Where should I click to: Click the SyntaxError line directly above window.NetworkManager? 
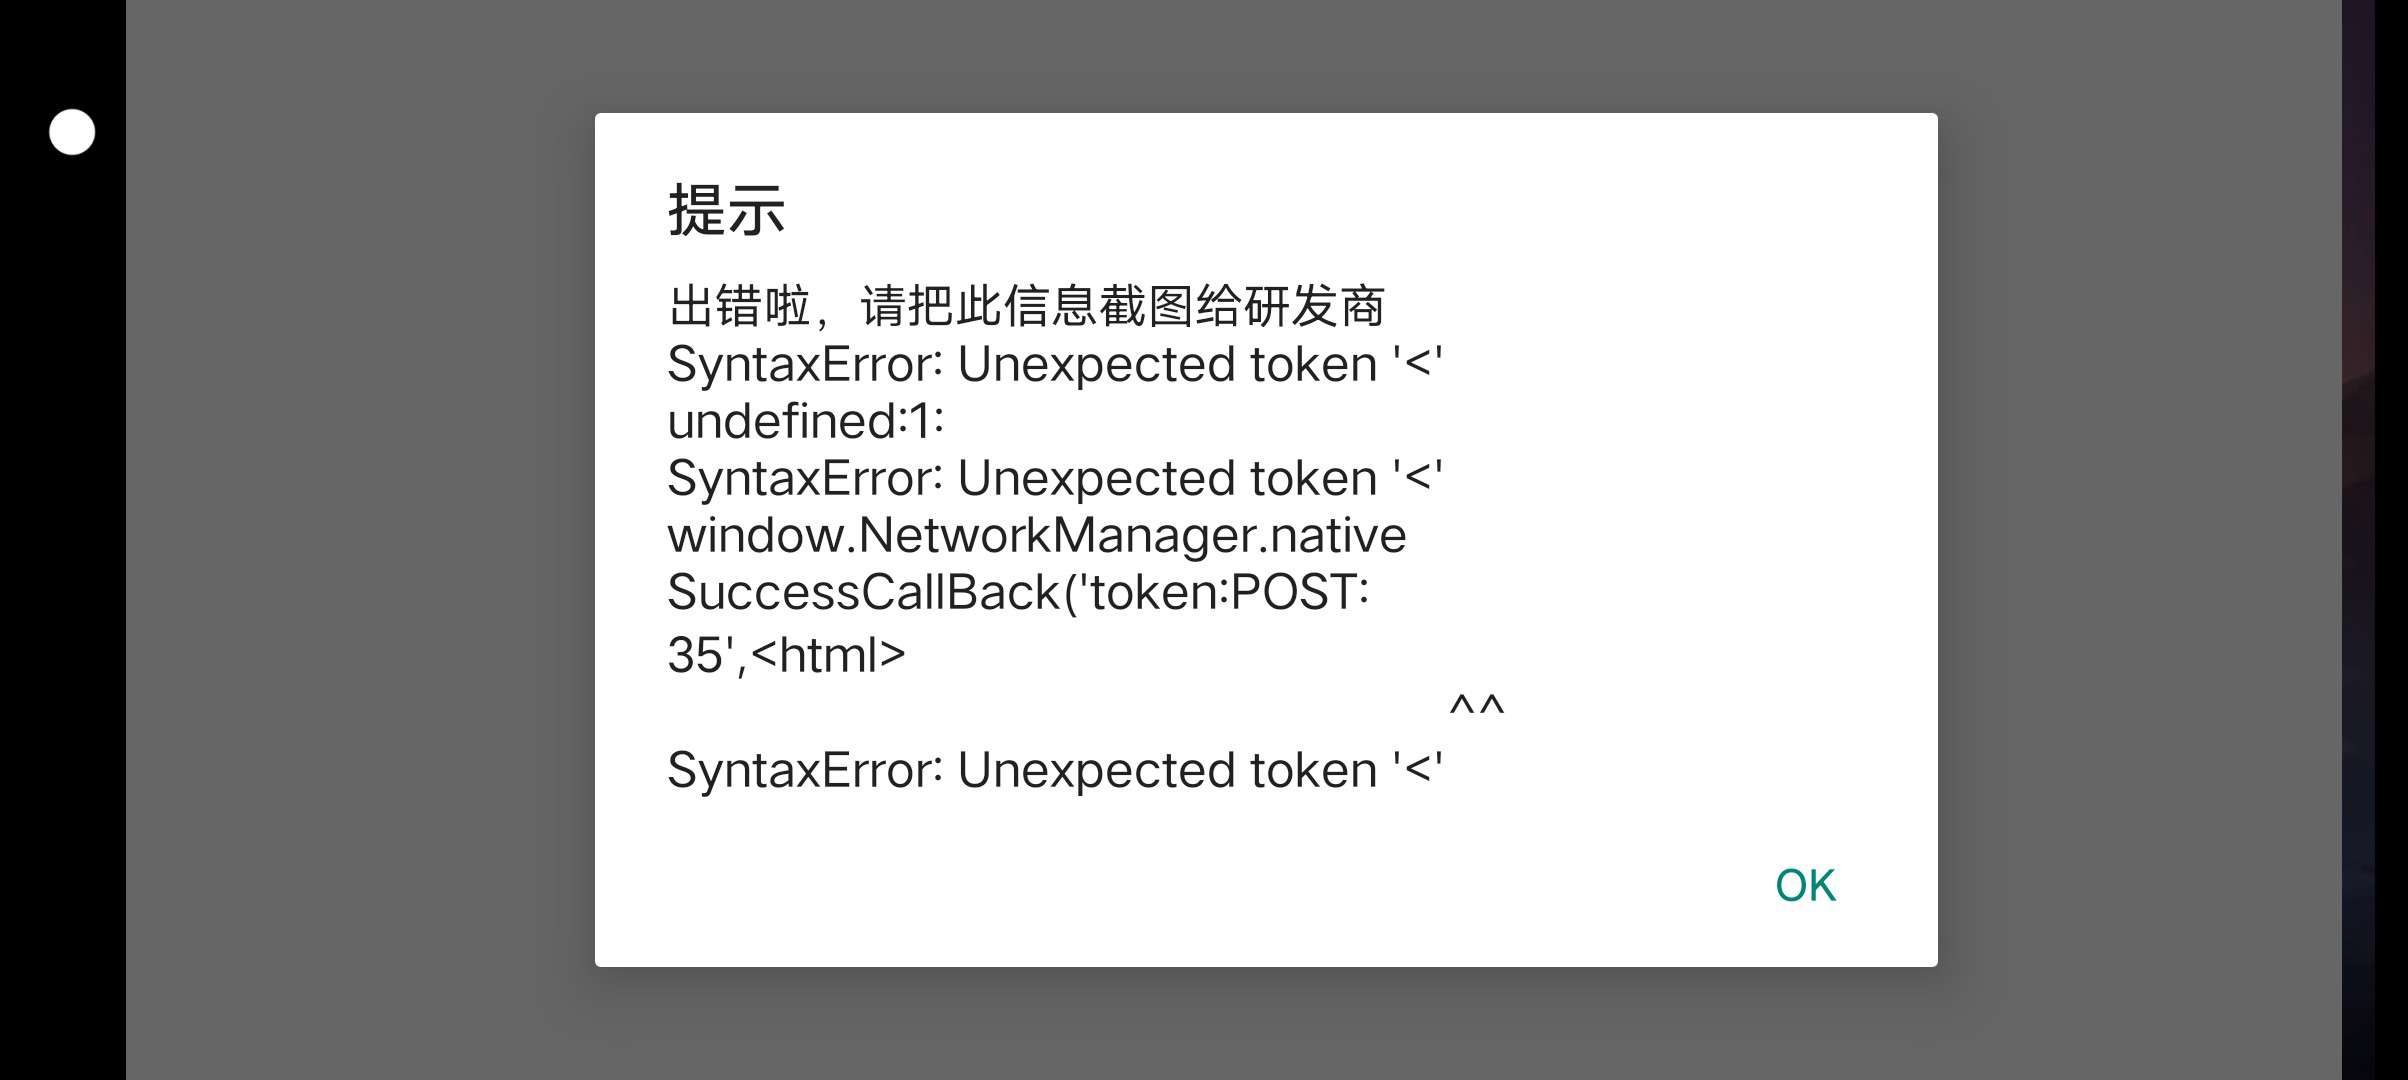(x=1055, y=478)
